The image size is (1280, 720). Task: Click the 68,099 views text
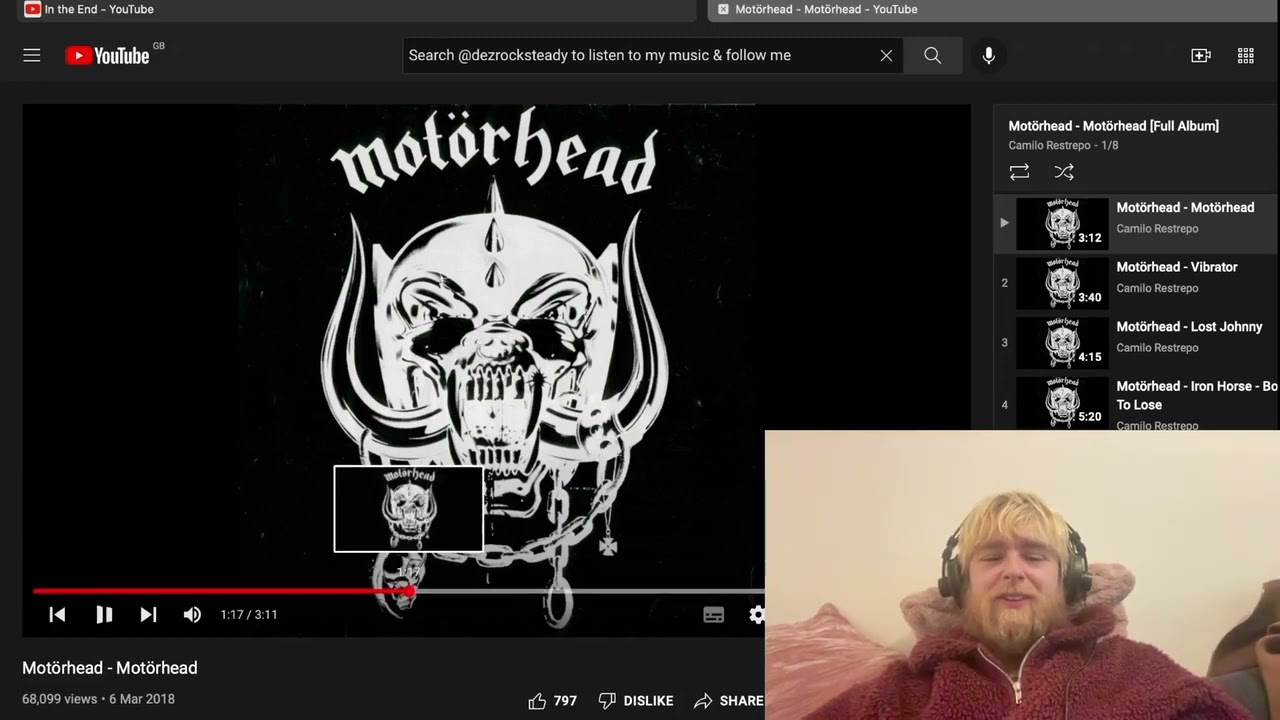click(x=59, y=700)
